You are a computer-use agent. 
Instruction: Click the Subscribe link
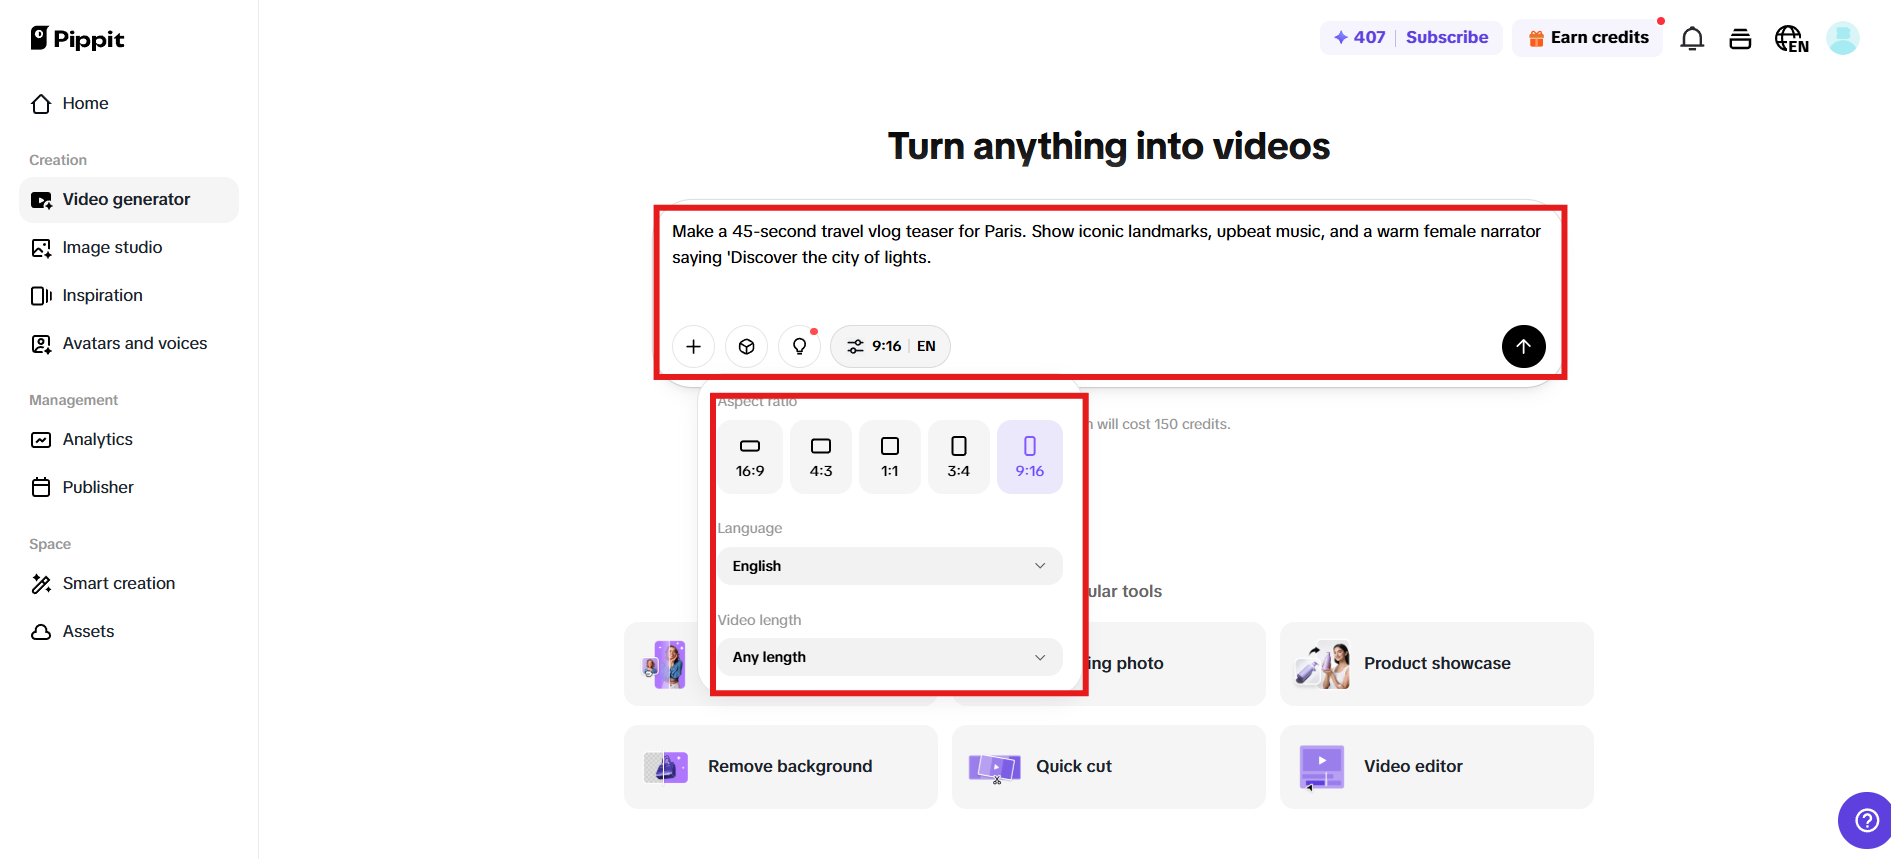pyautogui.click(x=1447, y=37)
